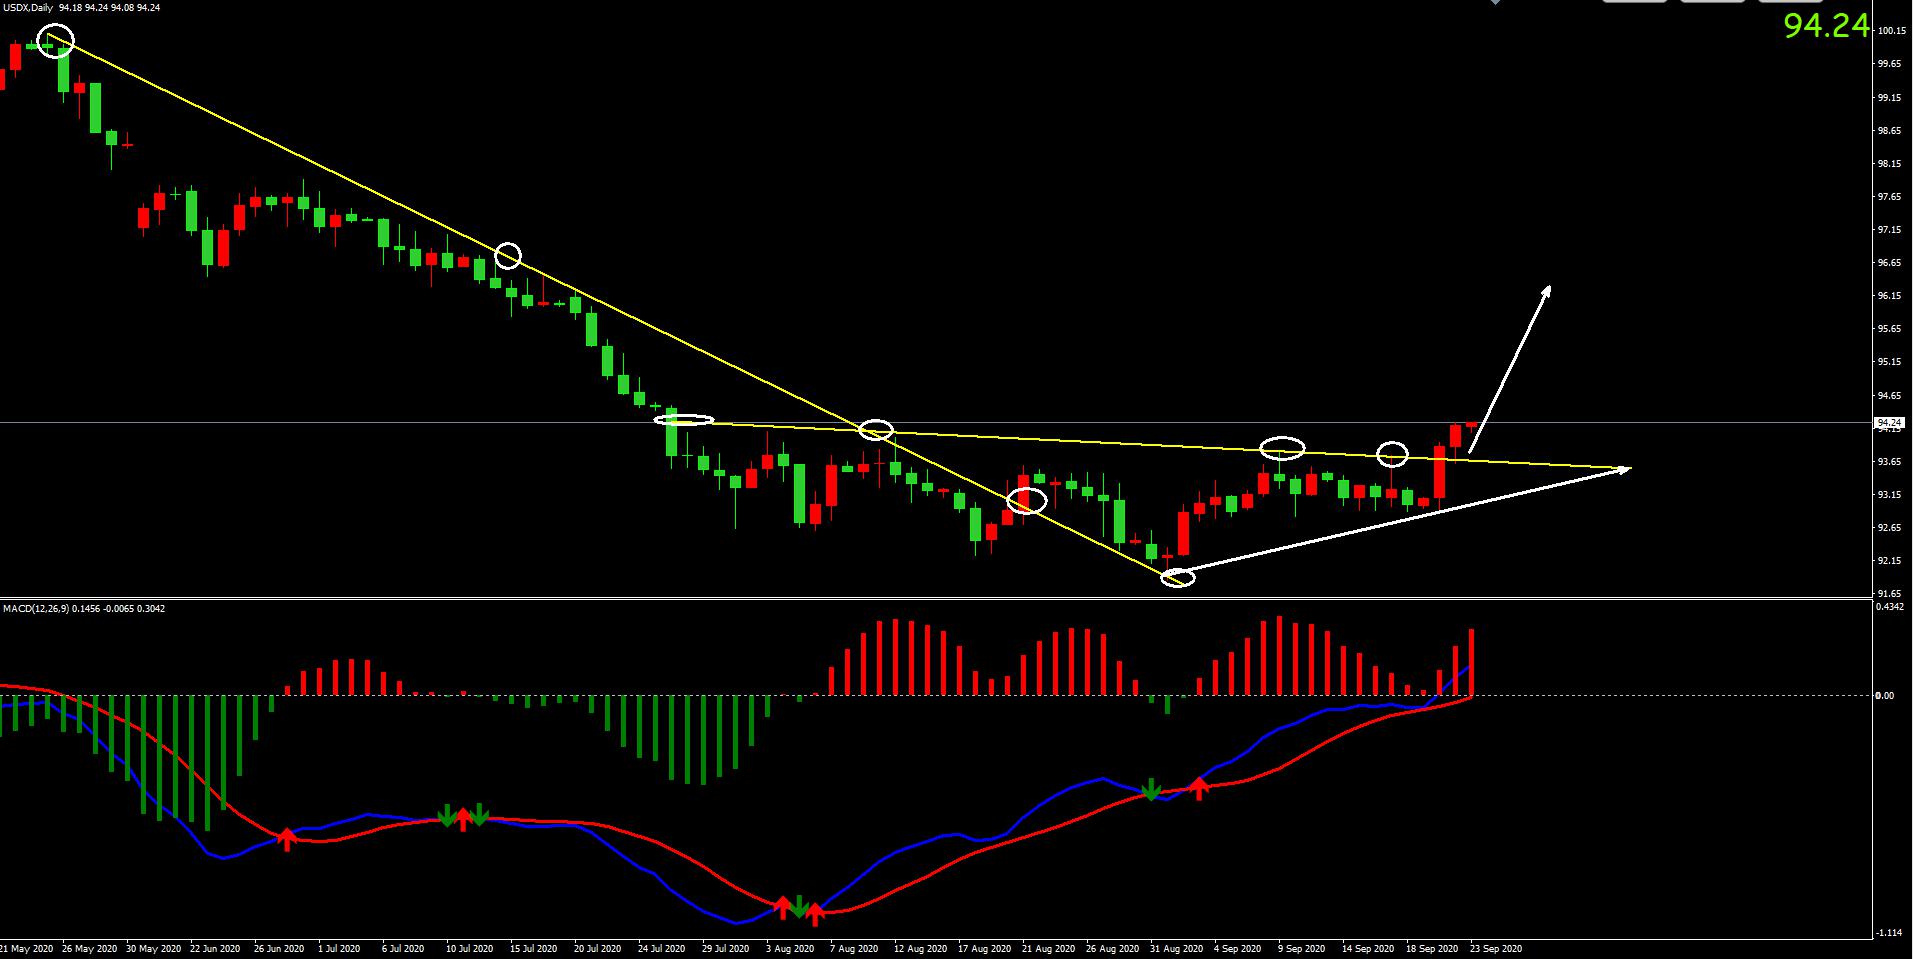Click the circle where the yellow trendlines cross near 7 Aug
Image resolution: width=1913 pixels, height=959 pixels.
(876, 430)
